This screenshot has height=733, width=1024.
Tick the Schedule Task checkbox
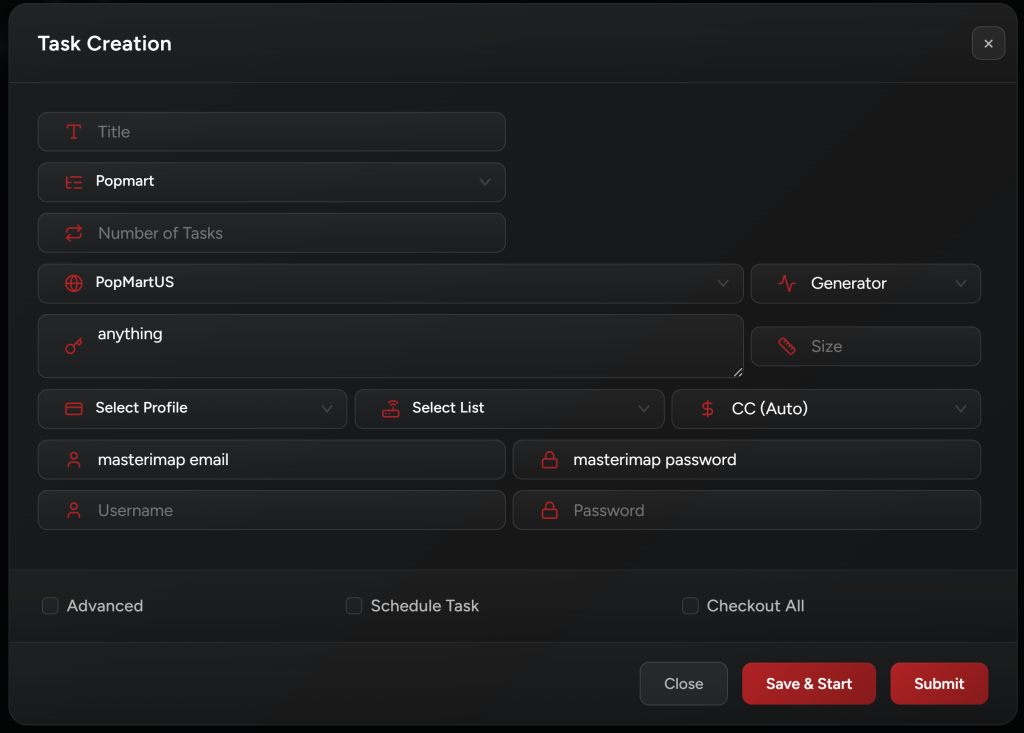(354, 606)
